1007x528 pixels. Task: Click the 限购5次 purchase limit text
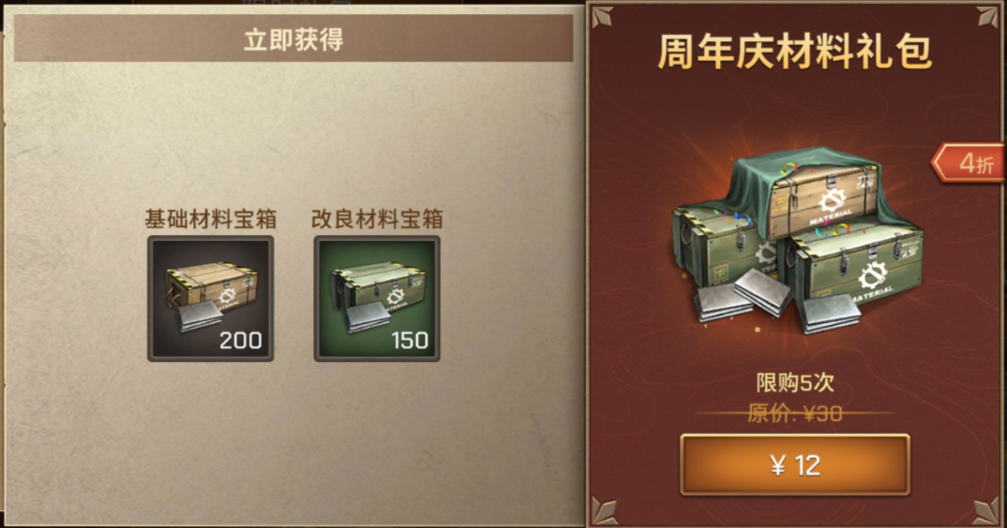point(795,383)
